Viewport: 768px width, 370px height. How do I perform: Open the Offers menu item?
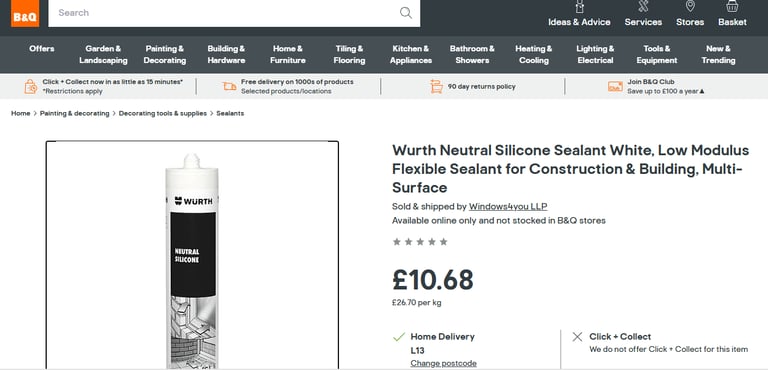click(x=42, y=49)
